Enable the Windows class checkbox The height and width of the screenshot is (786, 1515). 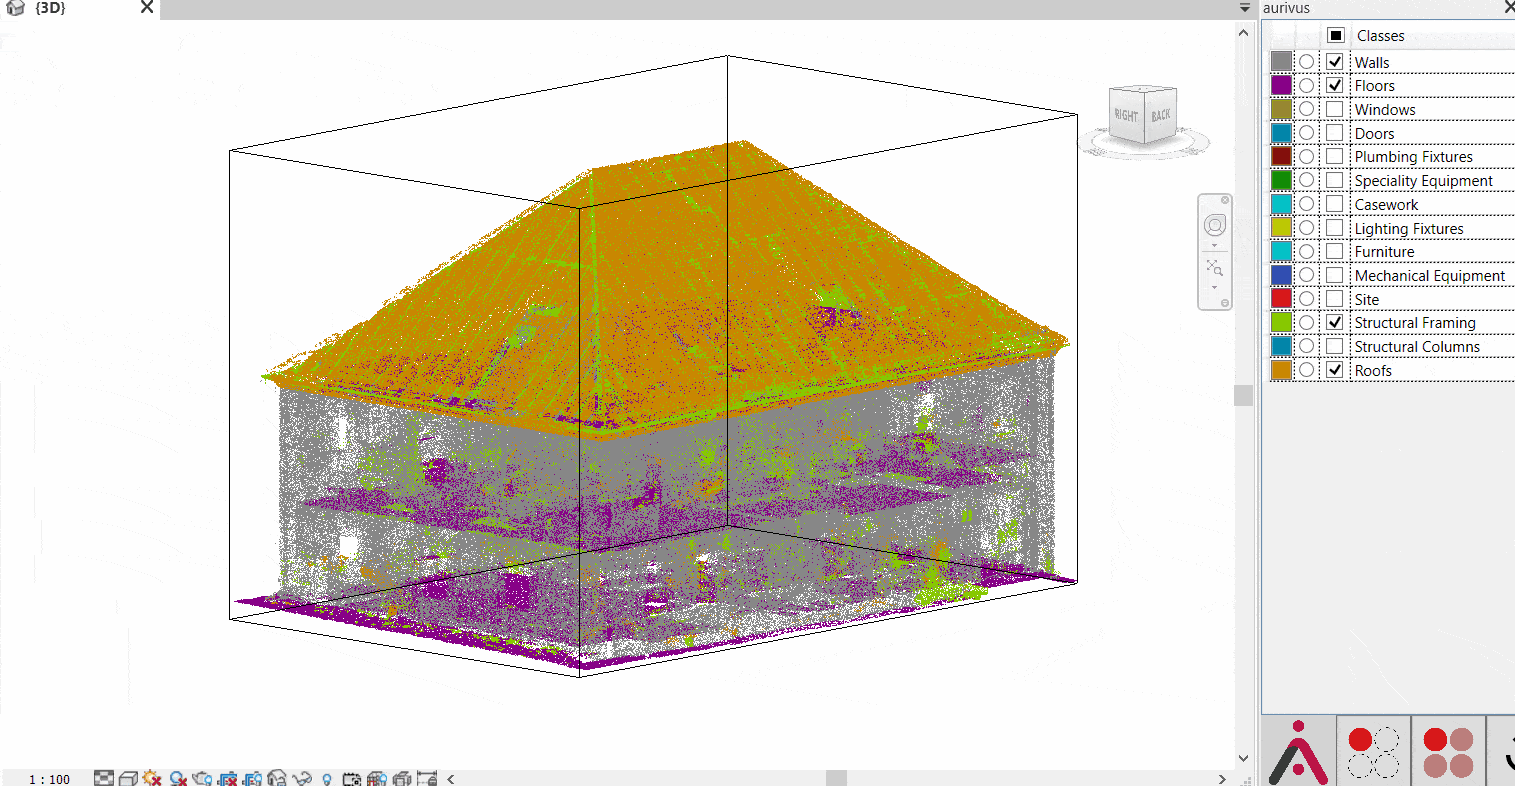[x=1335, y=109]
